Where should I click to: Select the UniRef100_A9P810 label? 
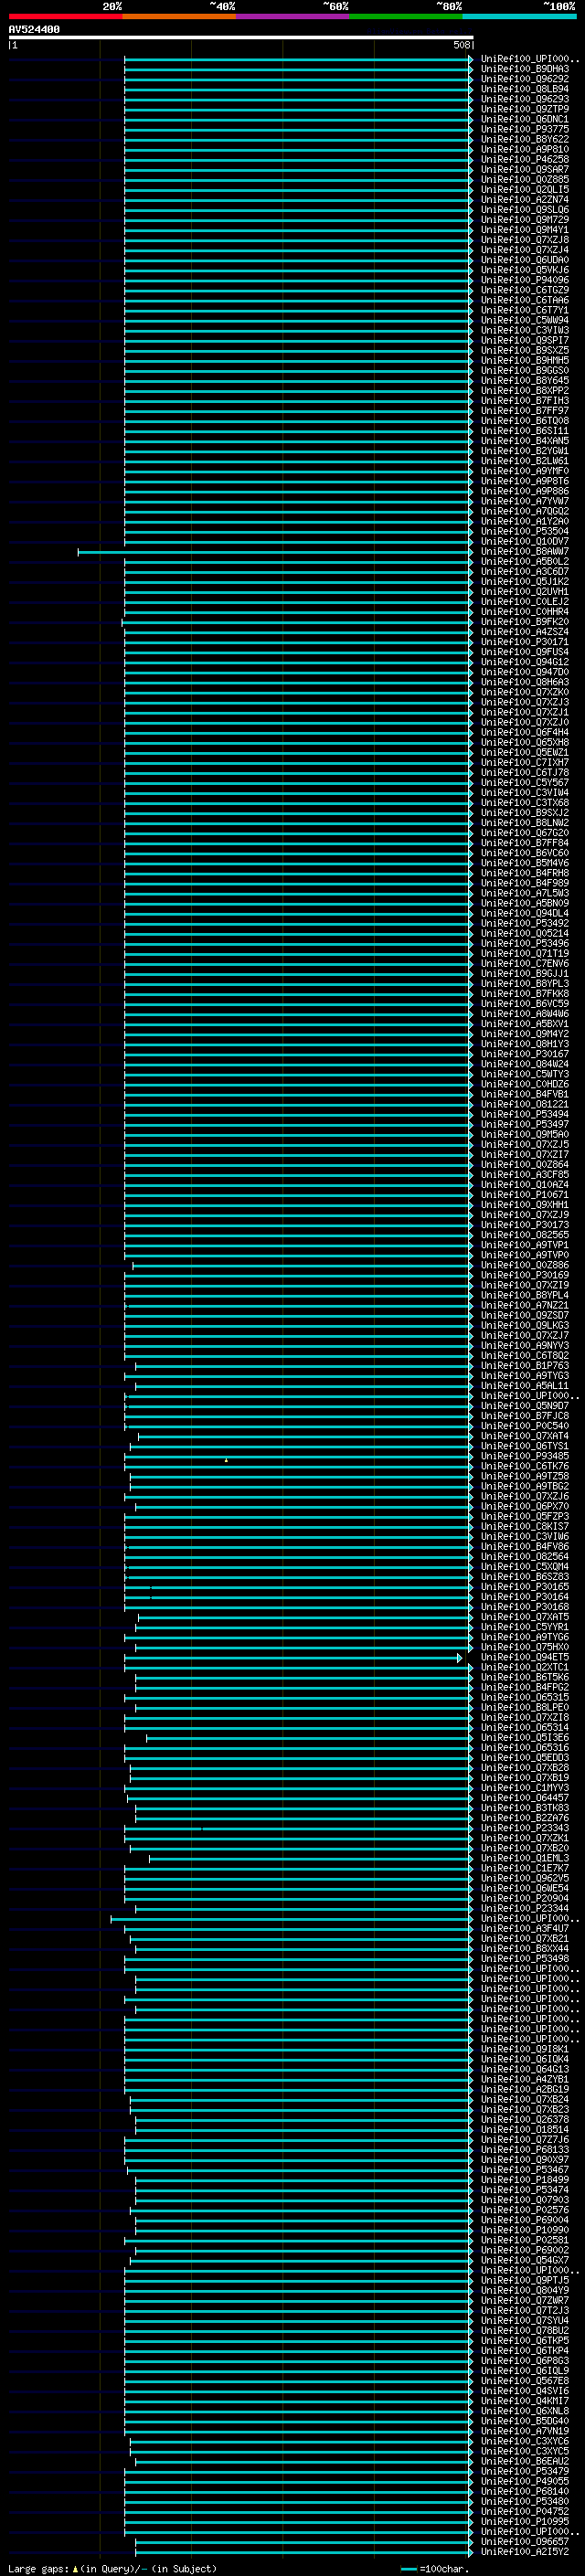tap(525, 149)
